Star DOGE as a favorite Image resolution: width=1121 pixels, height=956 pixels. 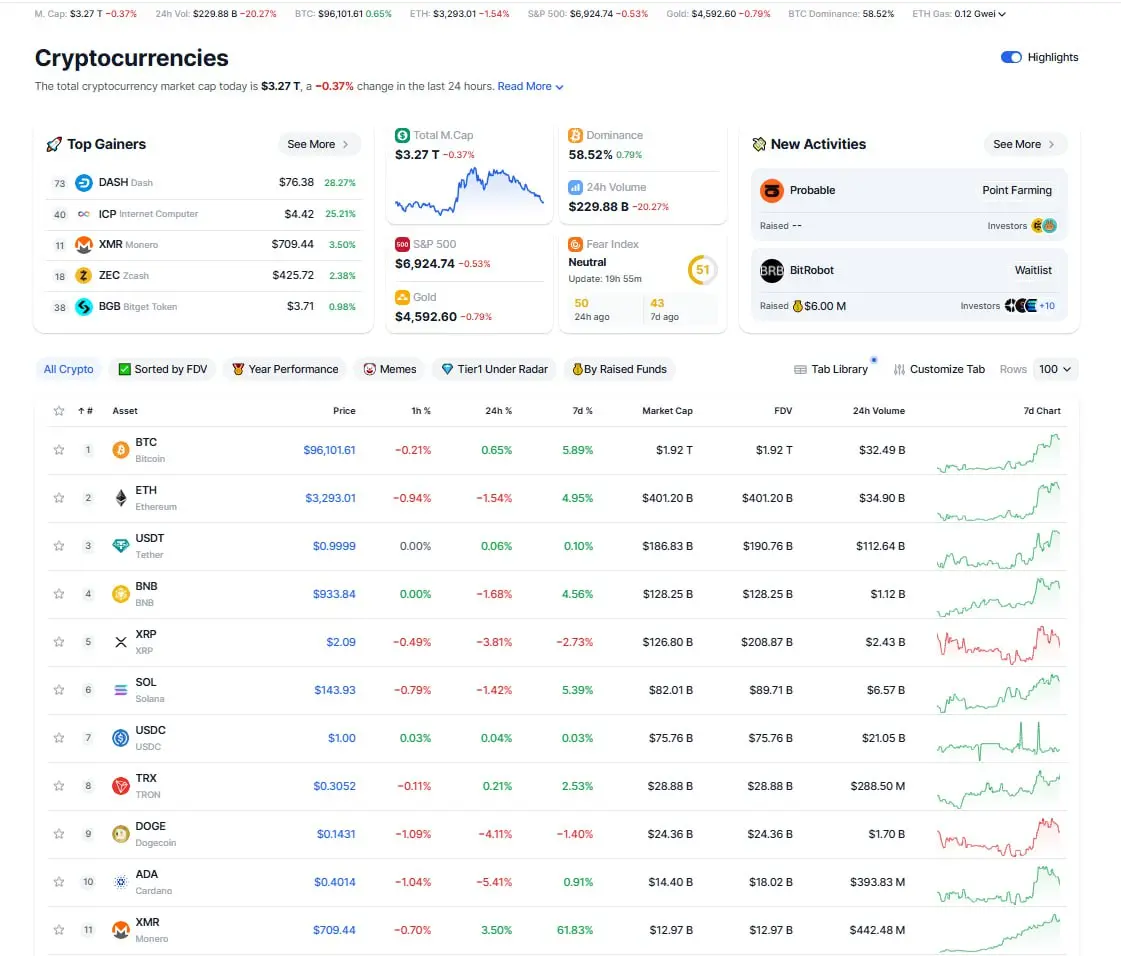(59, 834)
